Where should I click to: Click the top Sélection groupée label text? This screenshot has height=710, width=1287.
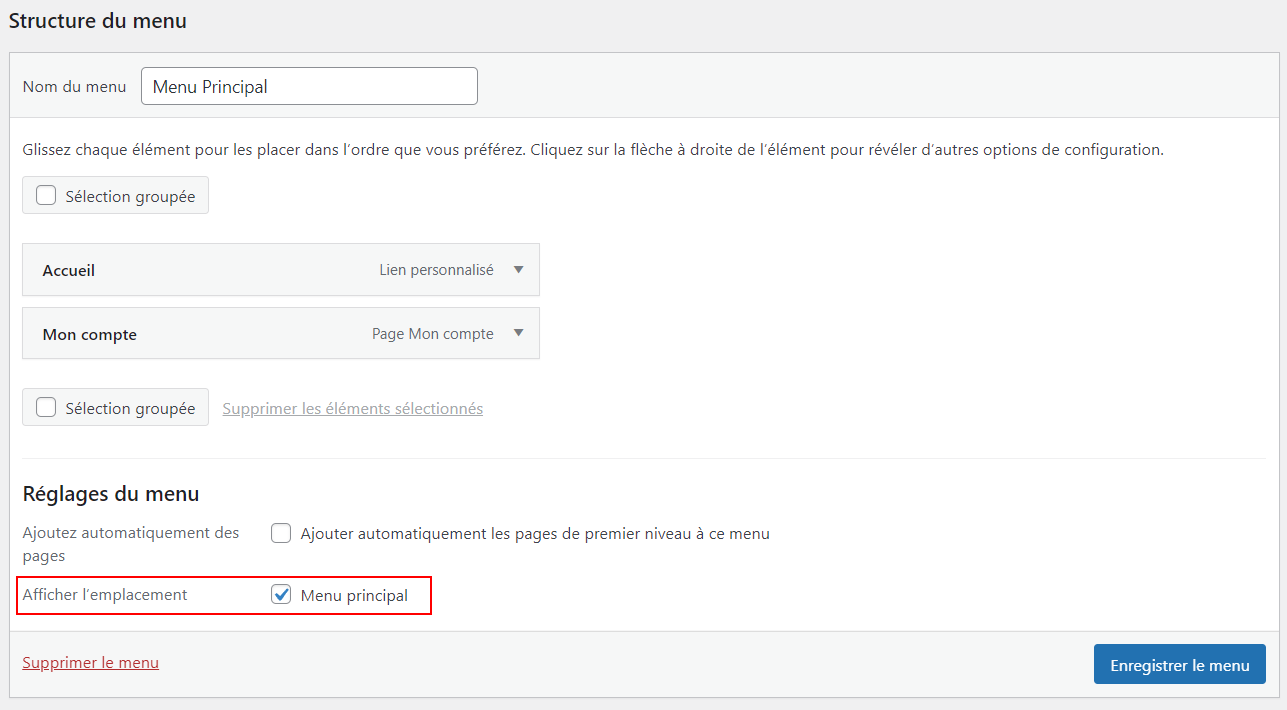click(130, 197)
